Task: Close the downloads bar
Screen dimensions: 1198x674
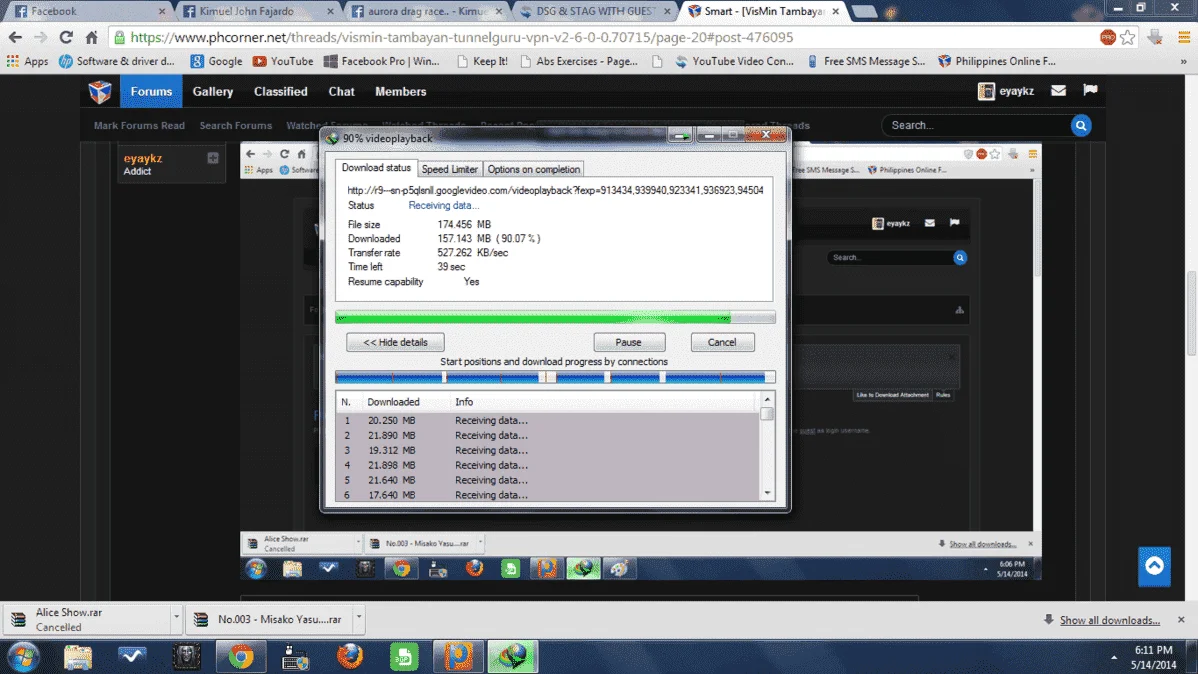Action: coord(1181,620)
